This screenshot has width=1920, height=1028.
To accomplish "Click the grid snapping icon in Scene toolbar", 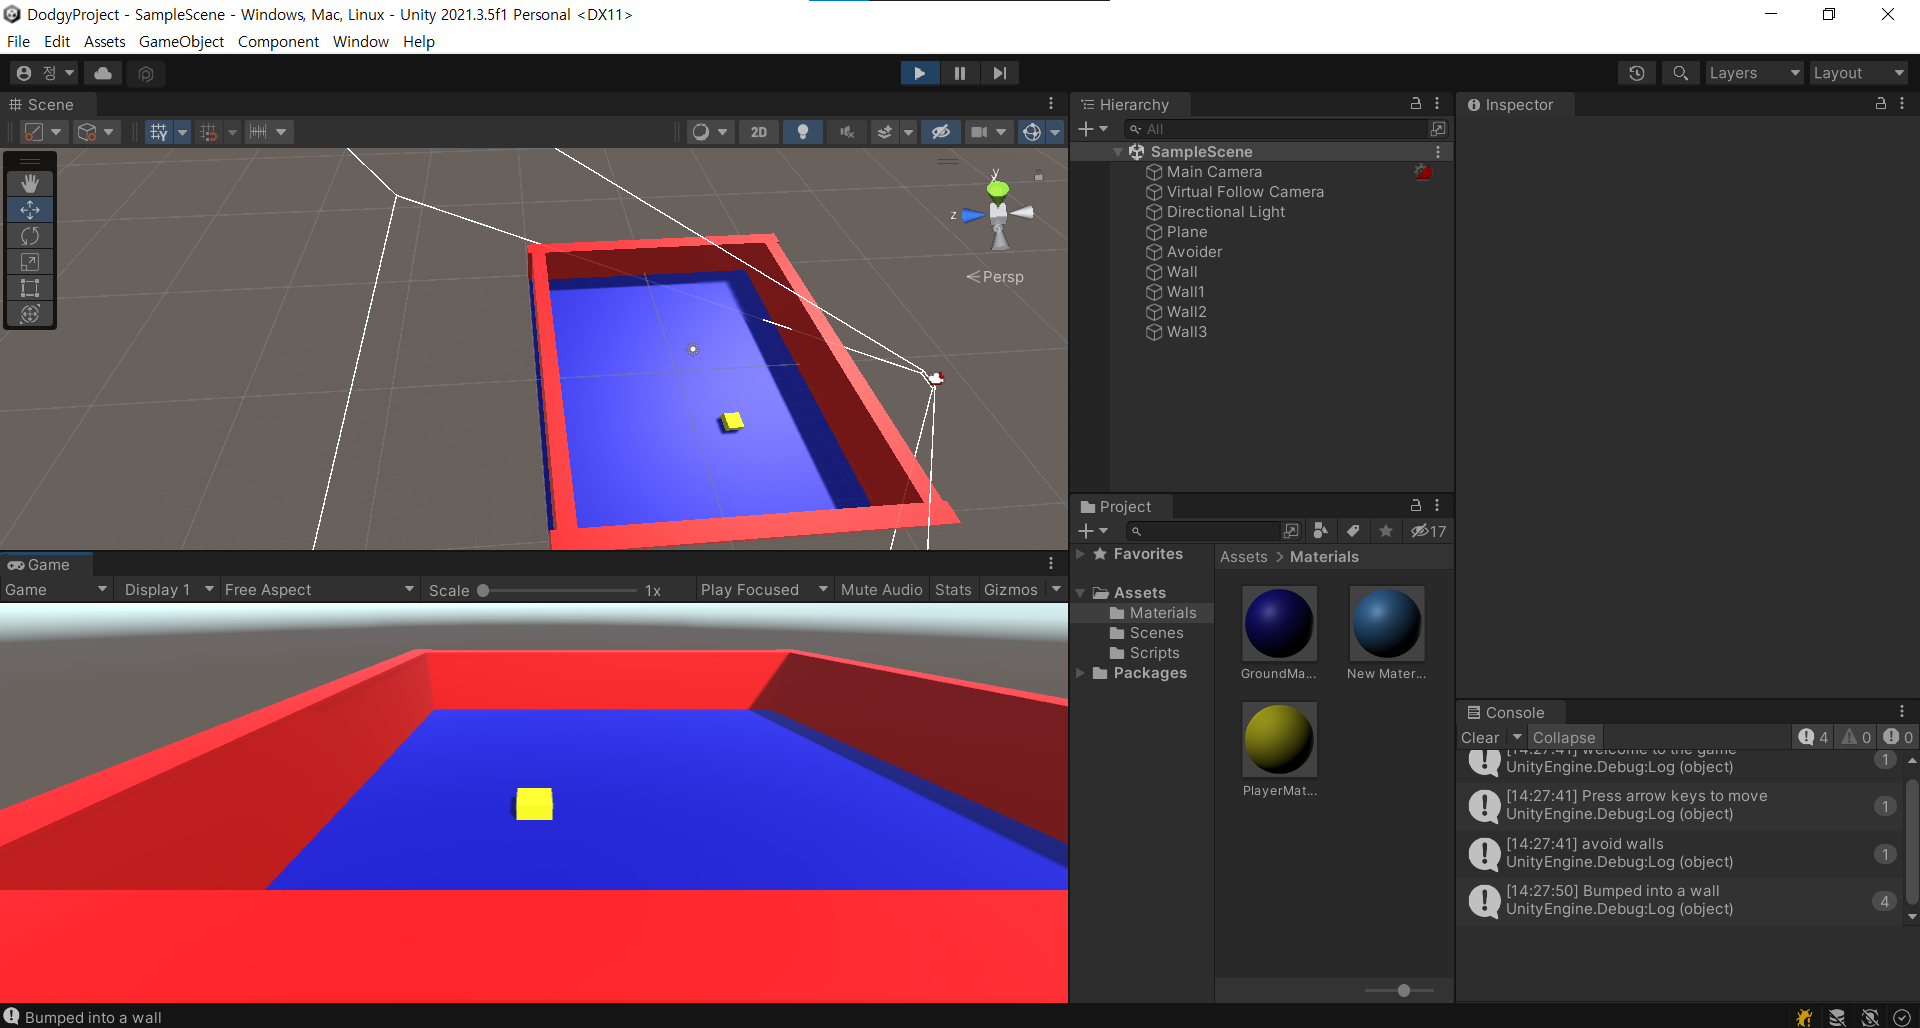I will 208,132.
